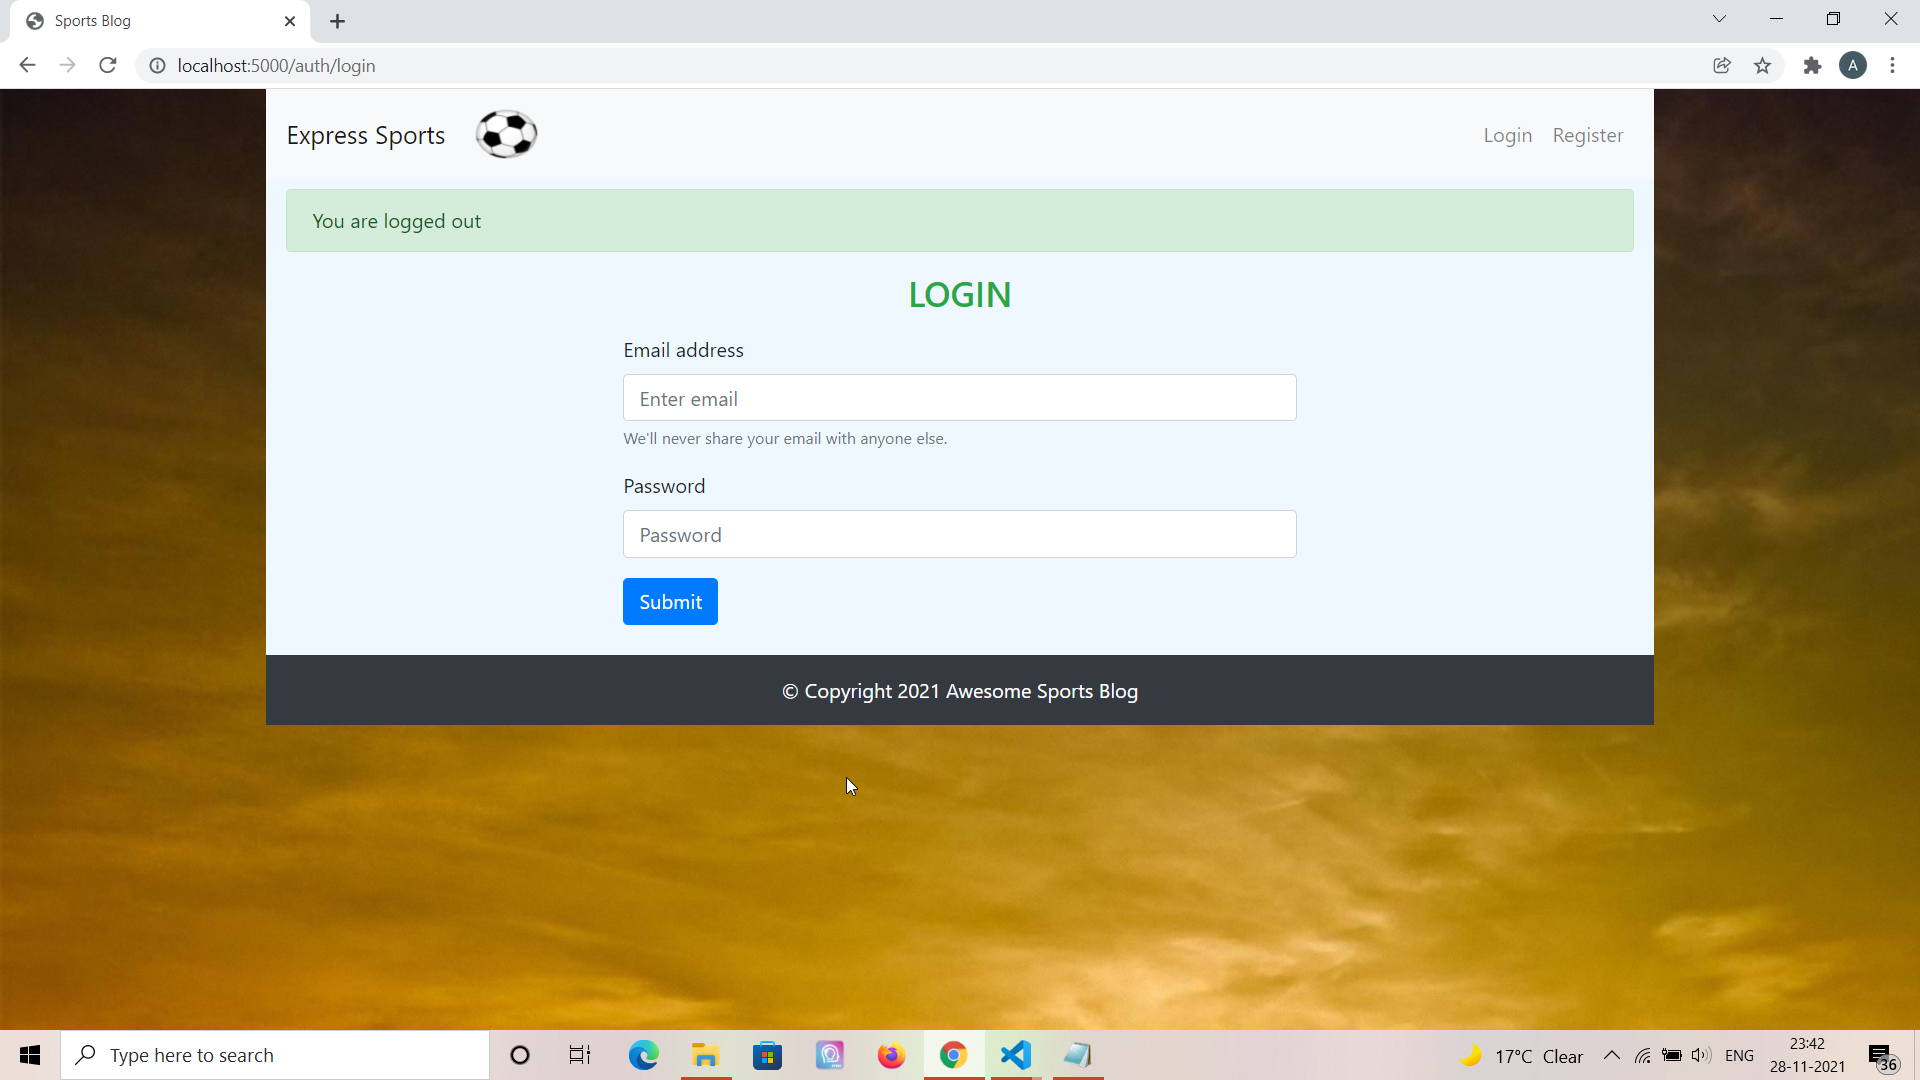Screen dimensions: 1920x1080
Task: Open the Register nav link
Action: (1587, 135)
